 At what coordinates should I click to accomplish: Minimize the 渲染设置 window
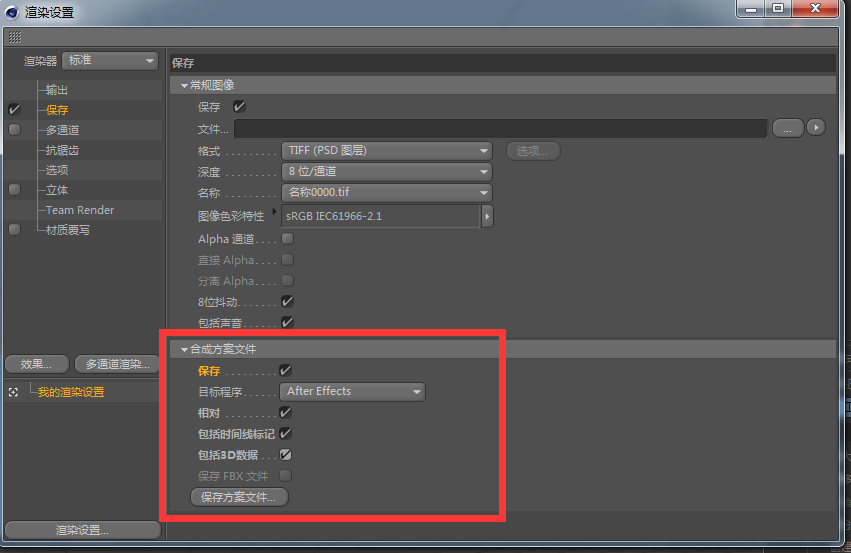[751, 9]
